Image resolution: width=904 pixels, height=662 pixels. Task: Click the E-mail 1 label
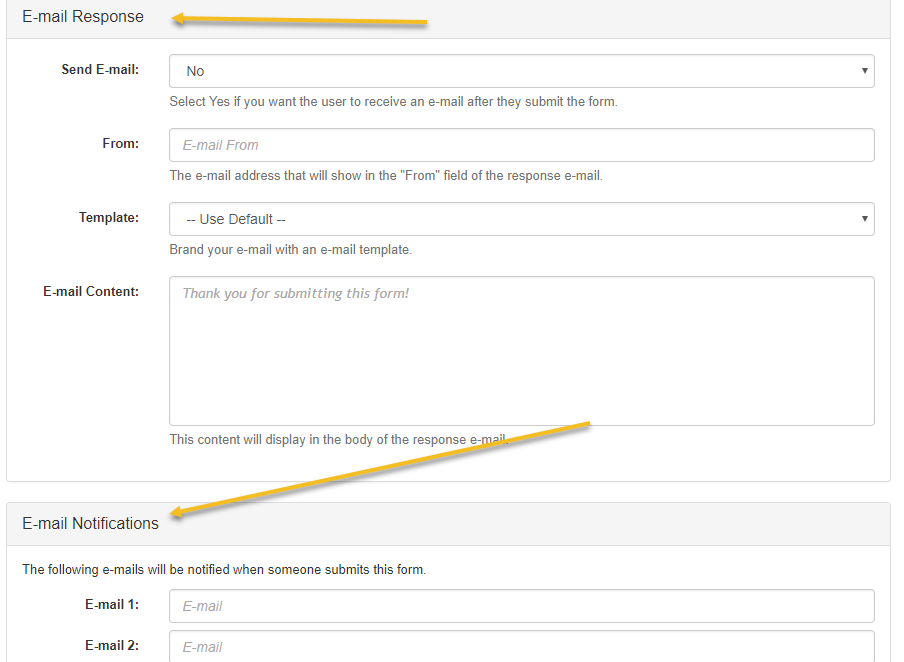(112, 604)
